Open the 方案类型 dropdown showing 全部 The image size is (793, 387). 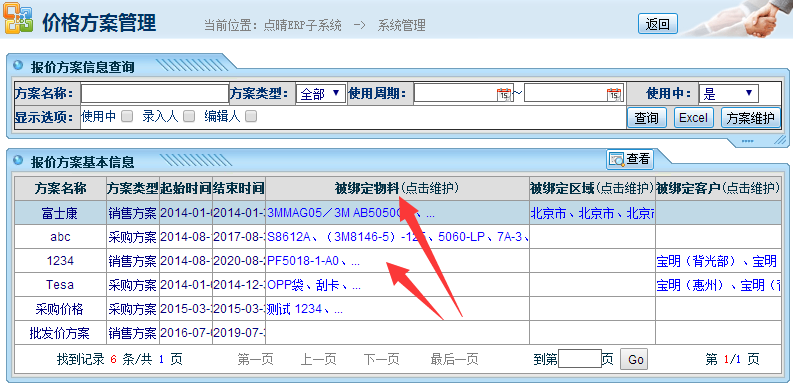321,94
